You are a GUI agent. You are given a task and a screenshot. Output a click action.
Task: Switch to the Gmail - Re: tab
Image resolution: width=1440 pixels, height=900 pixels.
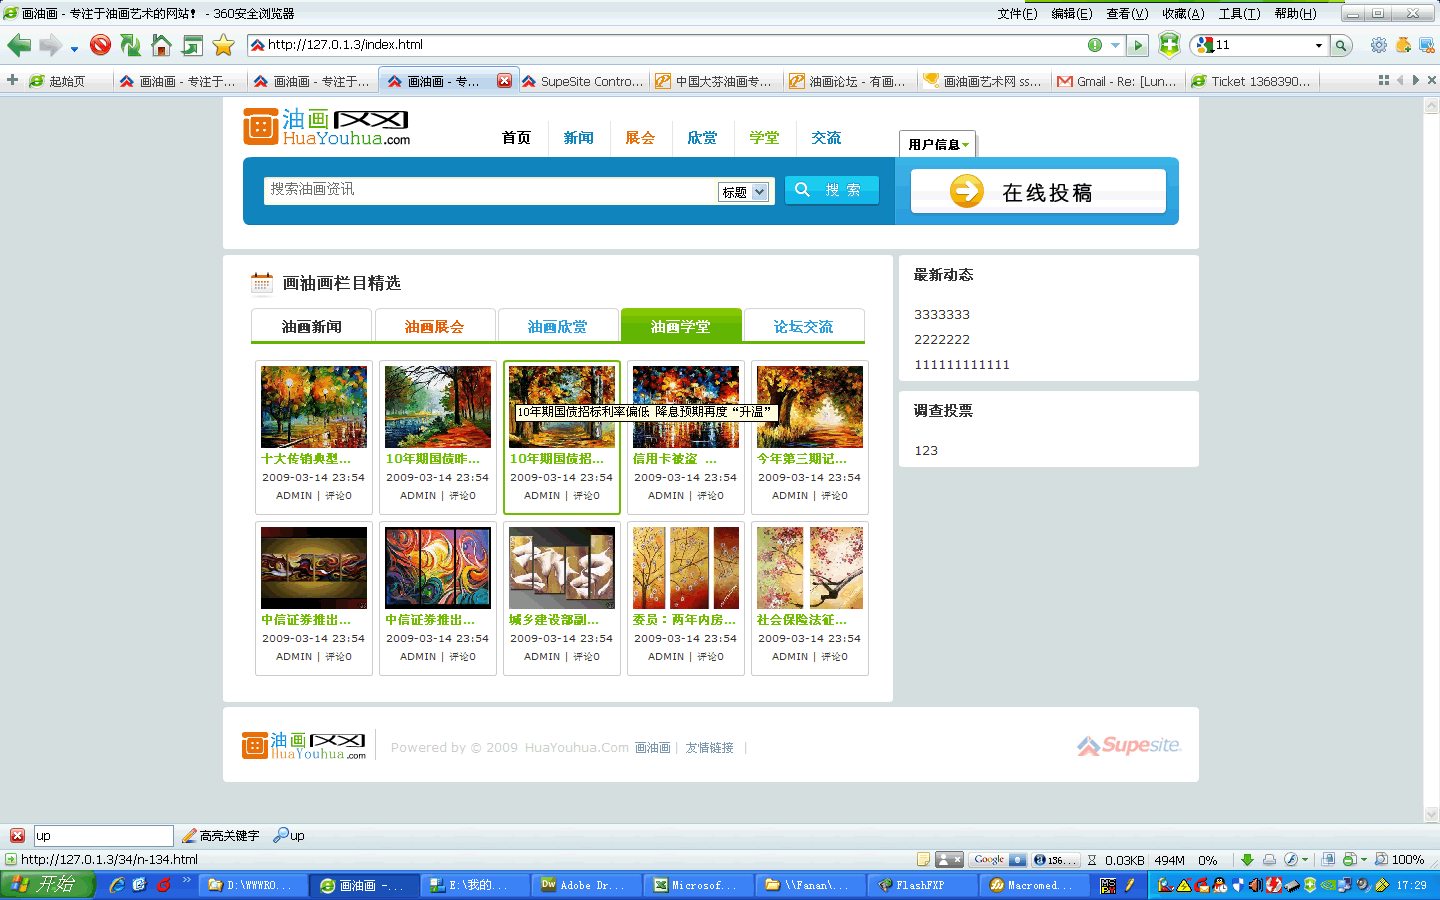[x=1118, y=81]
